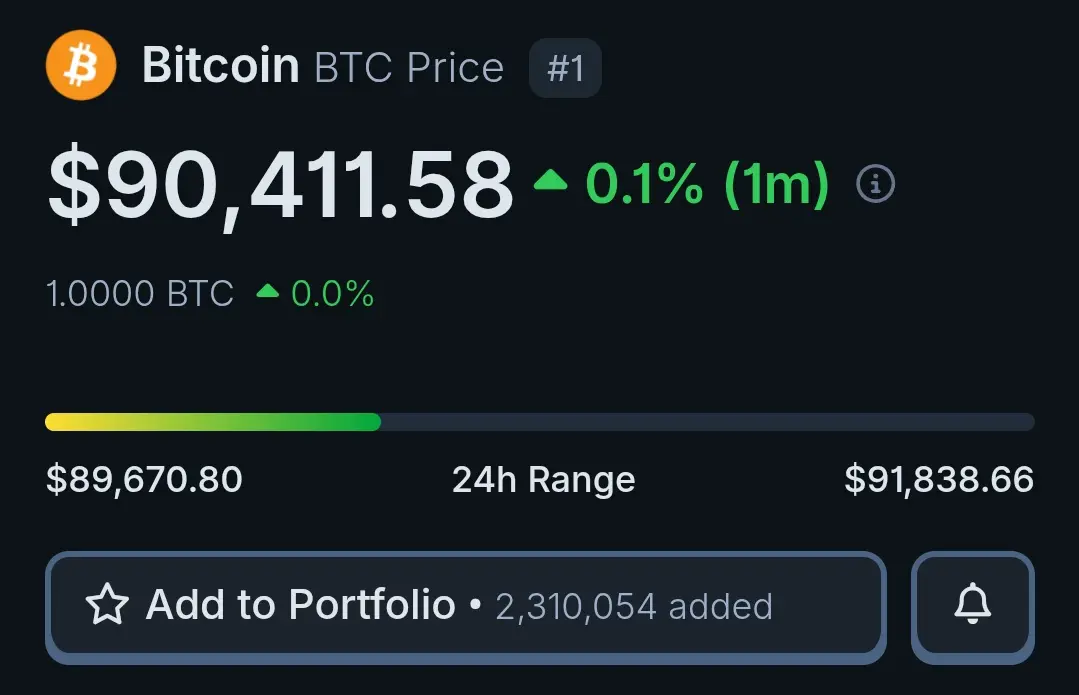Viewport: 1079px width, 695px height.
Task: Click the 0.1% (1m) change text
Action: point(706,184)
